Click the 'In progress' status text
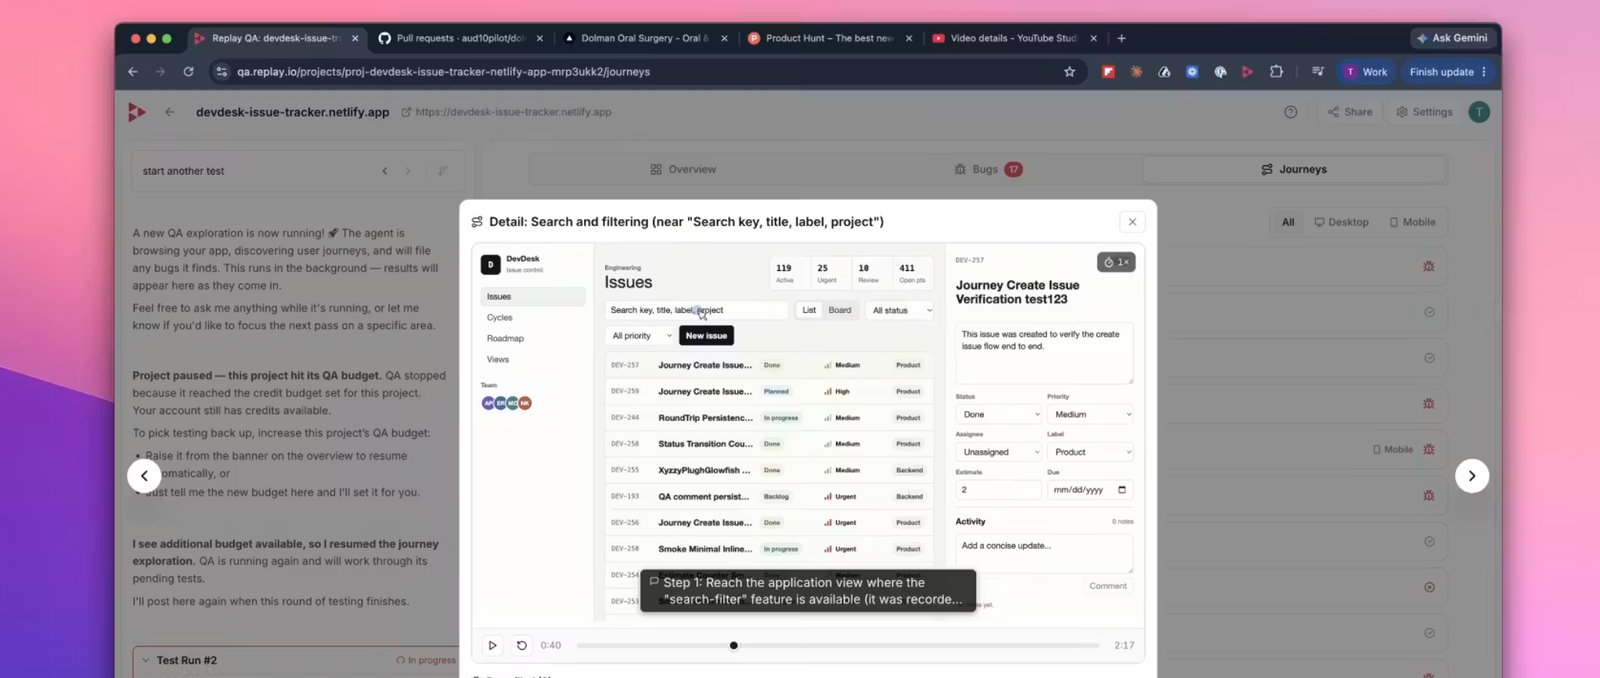 pos(432,660)
